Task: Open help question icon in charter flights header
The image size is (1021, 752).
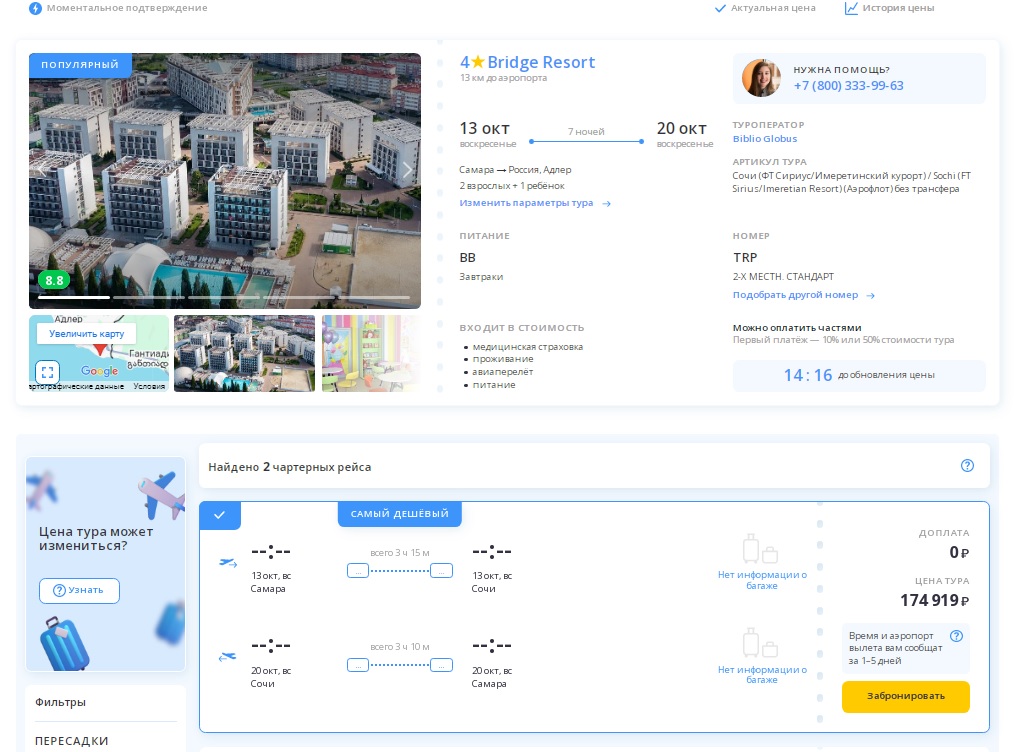Action: point(968,466)
